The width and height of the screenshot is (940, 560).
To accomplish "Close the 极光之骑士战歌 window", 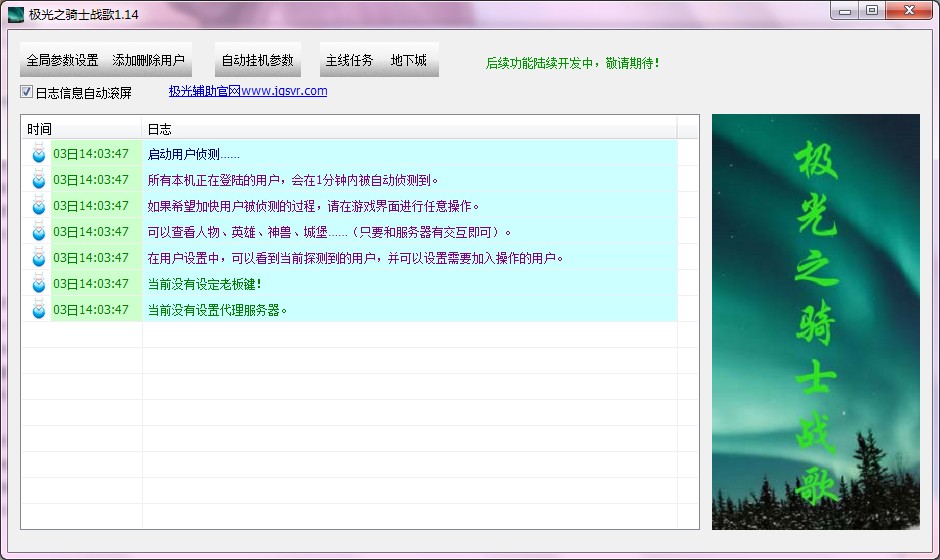I will pos(909,11).
